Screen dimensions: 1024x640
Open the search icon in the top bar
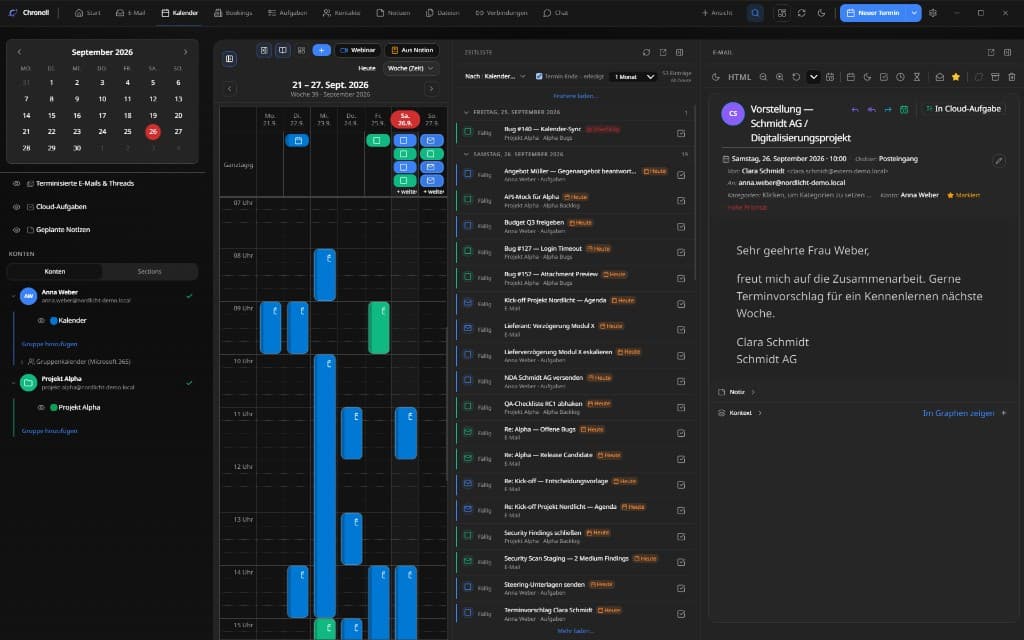click(755, 13)
